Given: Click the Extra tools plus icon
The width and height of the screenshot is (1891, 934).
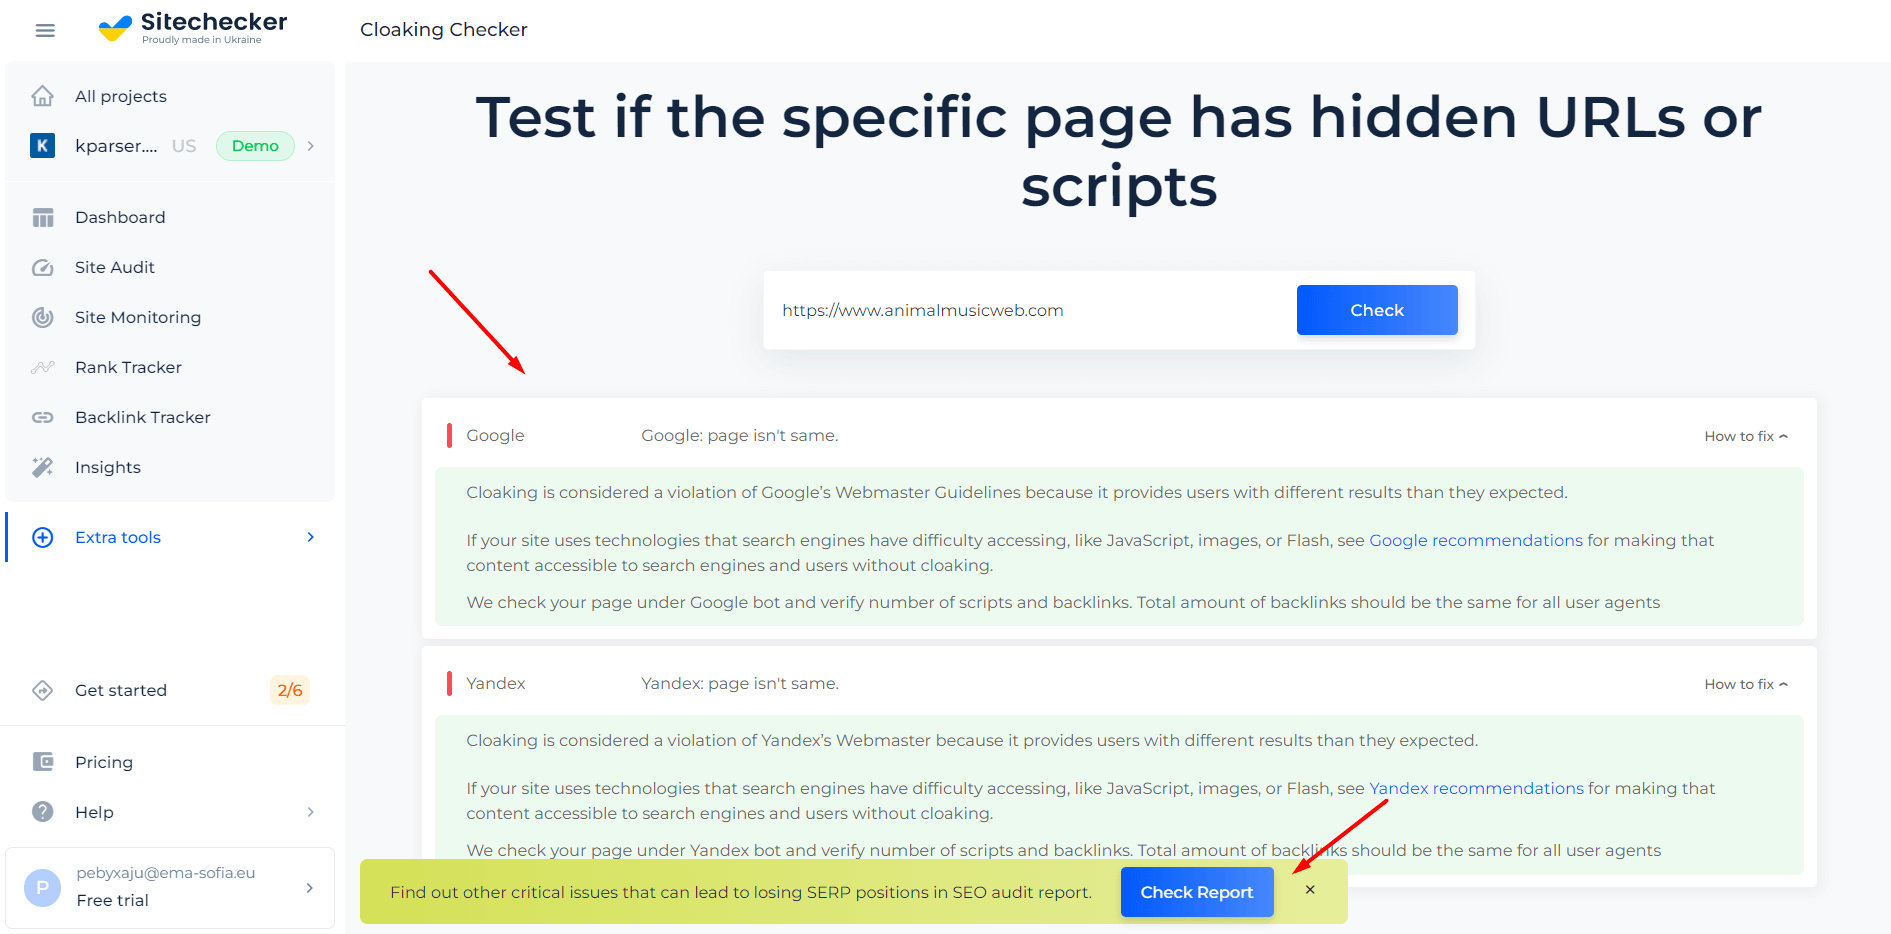Looking at the screenshot, I should coord(42,537).
